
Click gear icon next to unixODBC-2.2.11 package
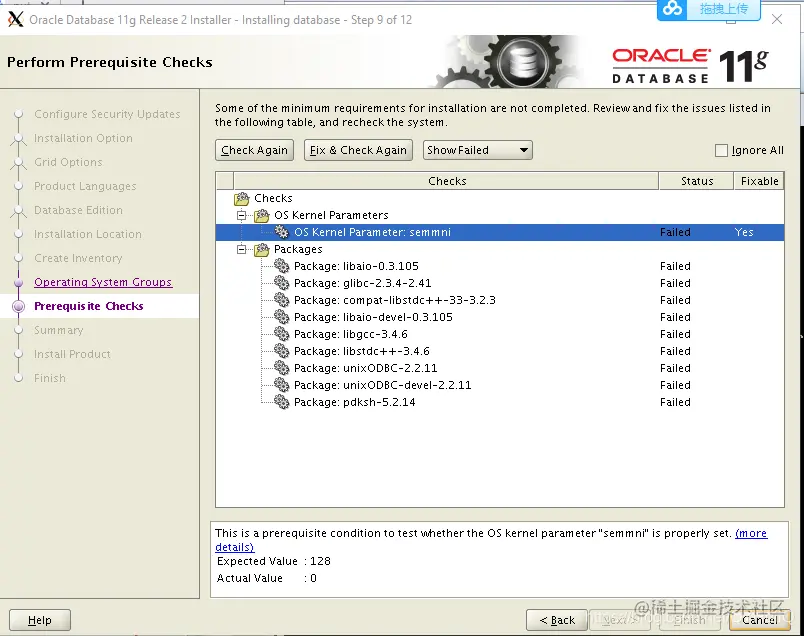point(282,368)
